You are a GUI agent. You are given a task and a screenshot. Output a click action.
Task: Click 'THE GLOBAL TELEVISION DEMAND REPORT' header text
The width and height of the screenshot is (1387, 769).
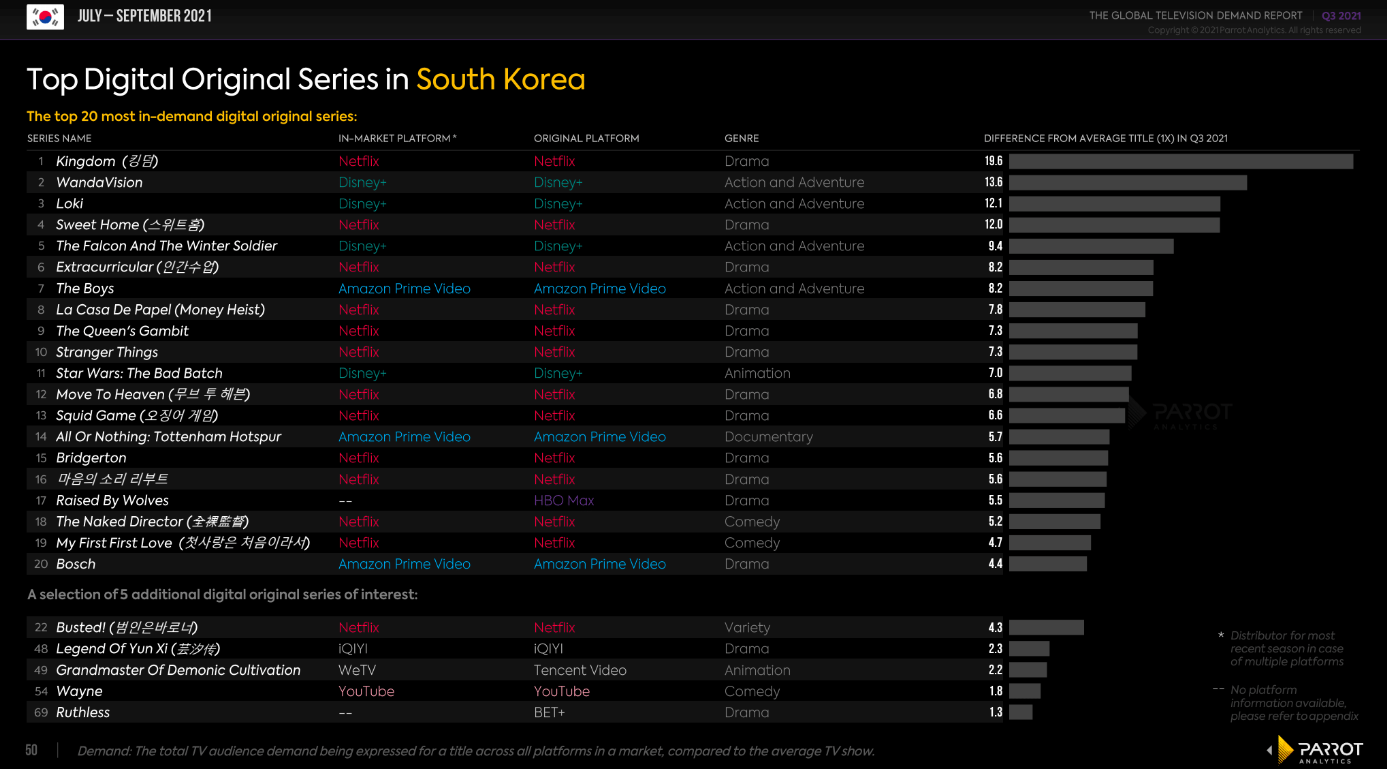1196,15
